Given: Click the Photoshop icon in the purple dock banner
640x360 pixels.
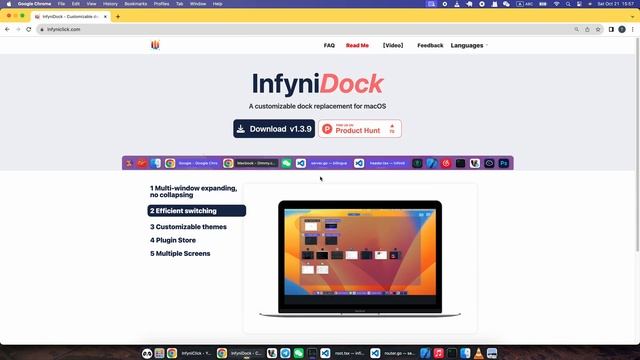Looking at the screenshot, I should coord(504,163).
